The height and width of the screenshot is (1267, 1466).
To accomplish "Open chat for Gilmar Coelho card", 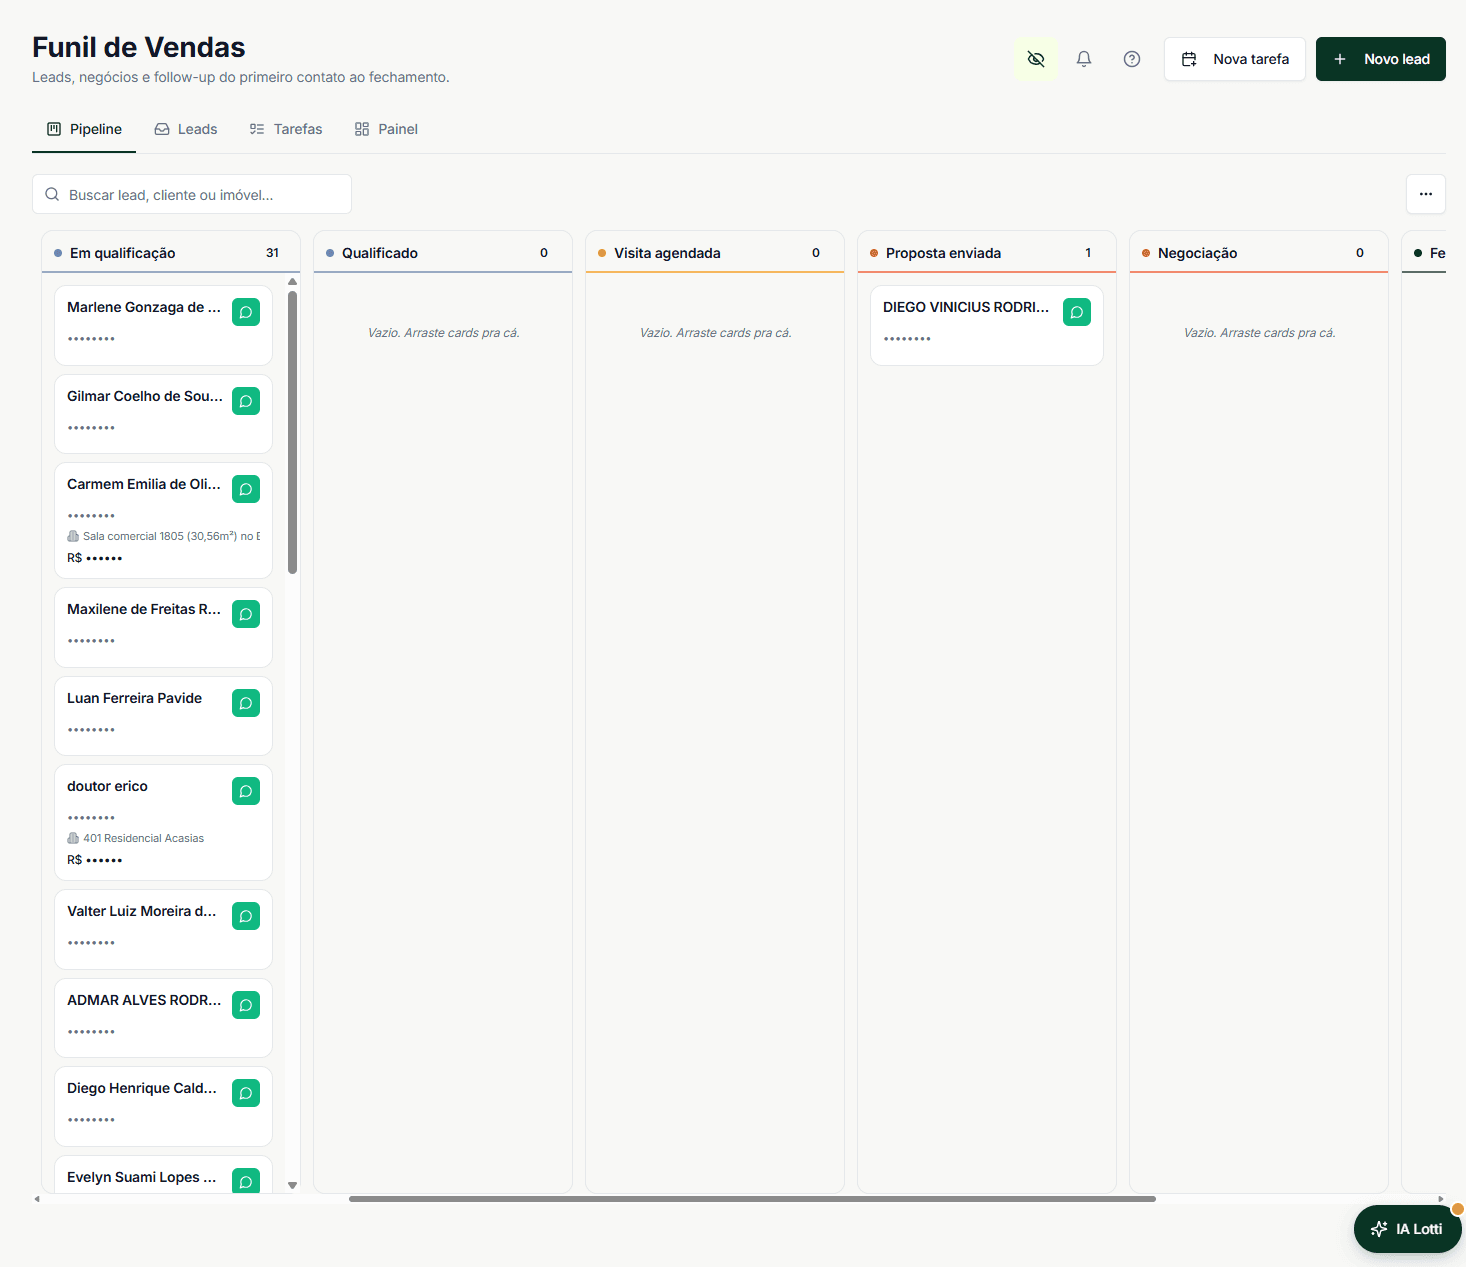I will coord(246,401).
